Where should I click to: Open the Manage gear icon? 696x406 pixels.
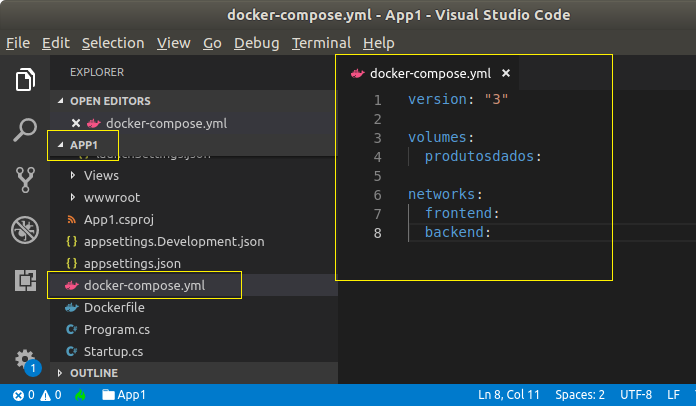click(x=25, y=359)
